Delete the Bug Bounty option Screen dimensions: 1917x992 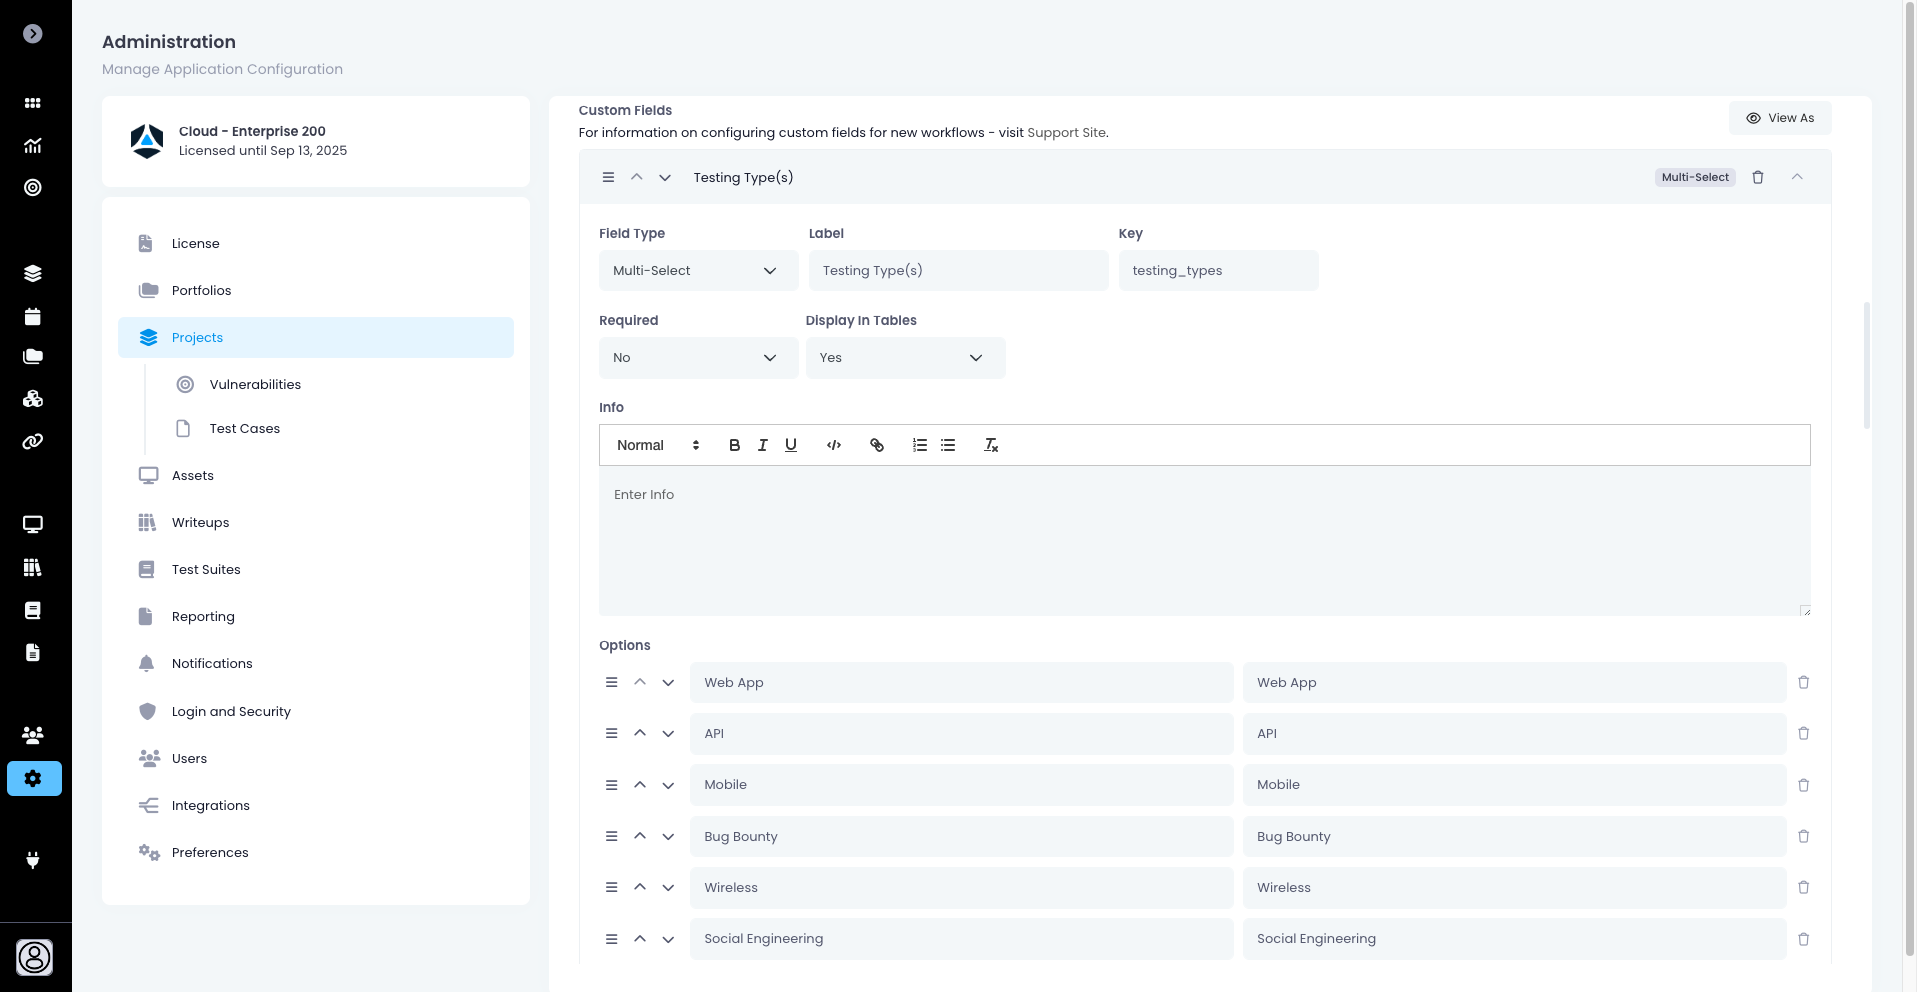pos(1803,836)
